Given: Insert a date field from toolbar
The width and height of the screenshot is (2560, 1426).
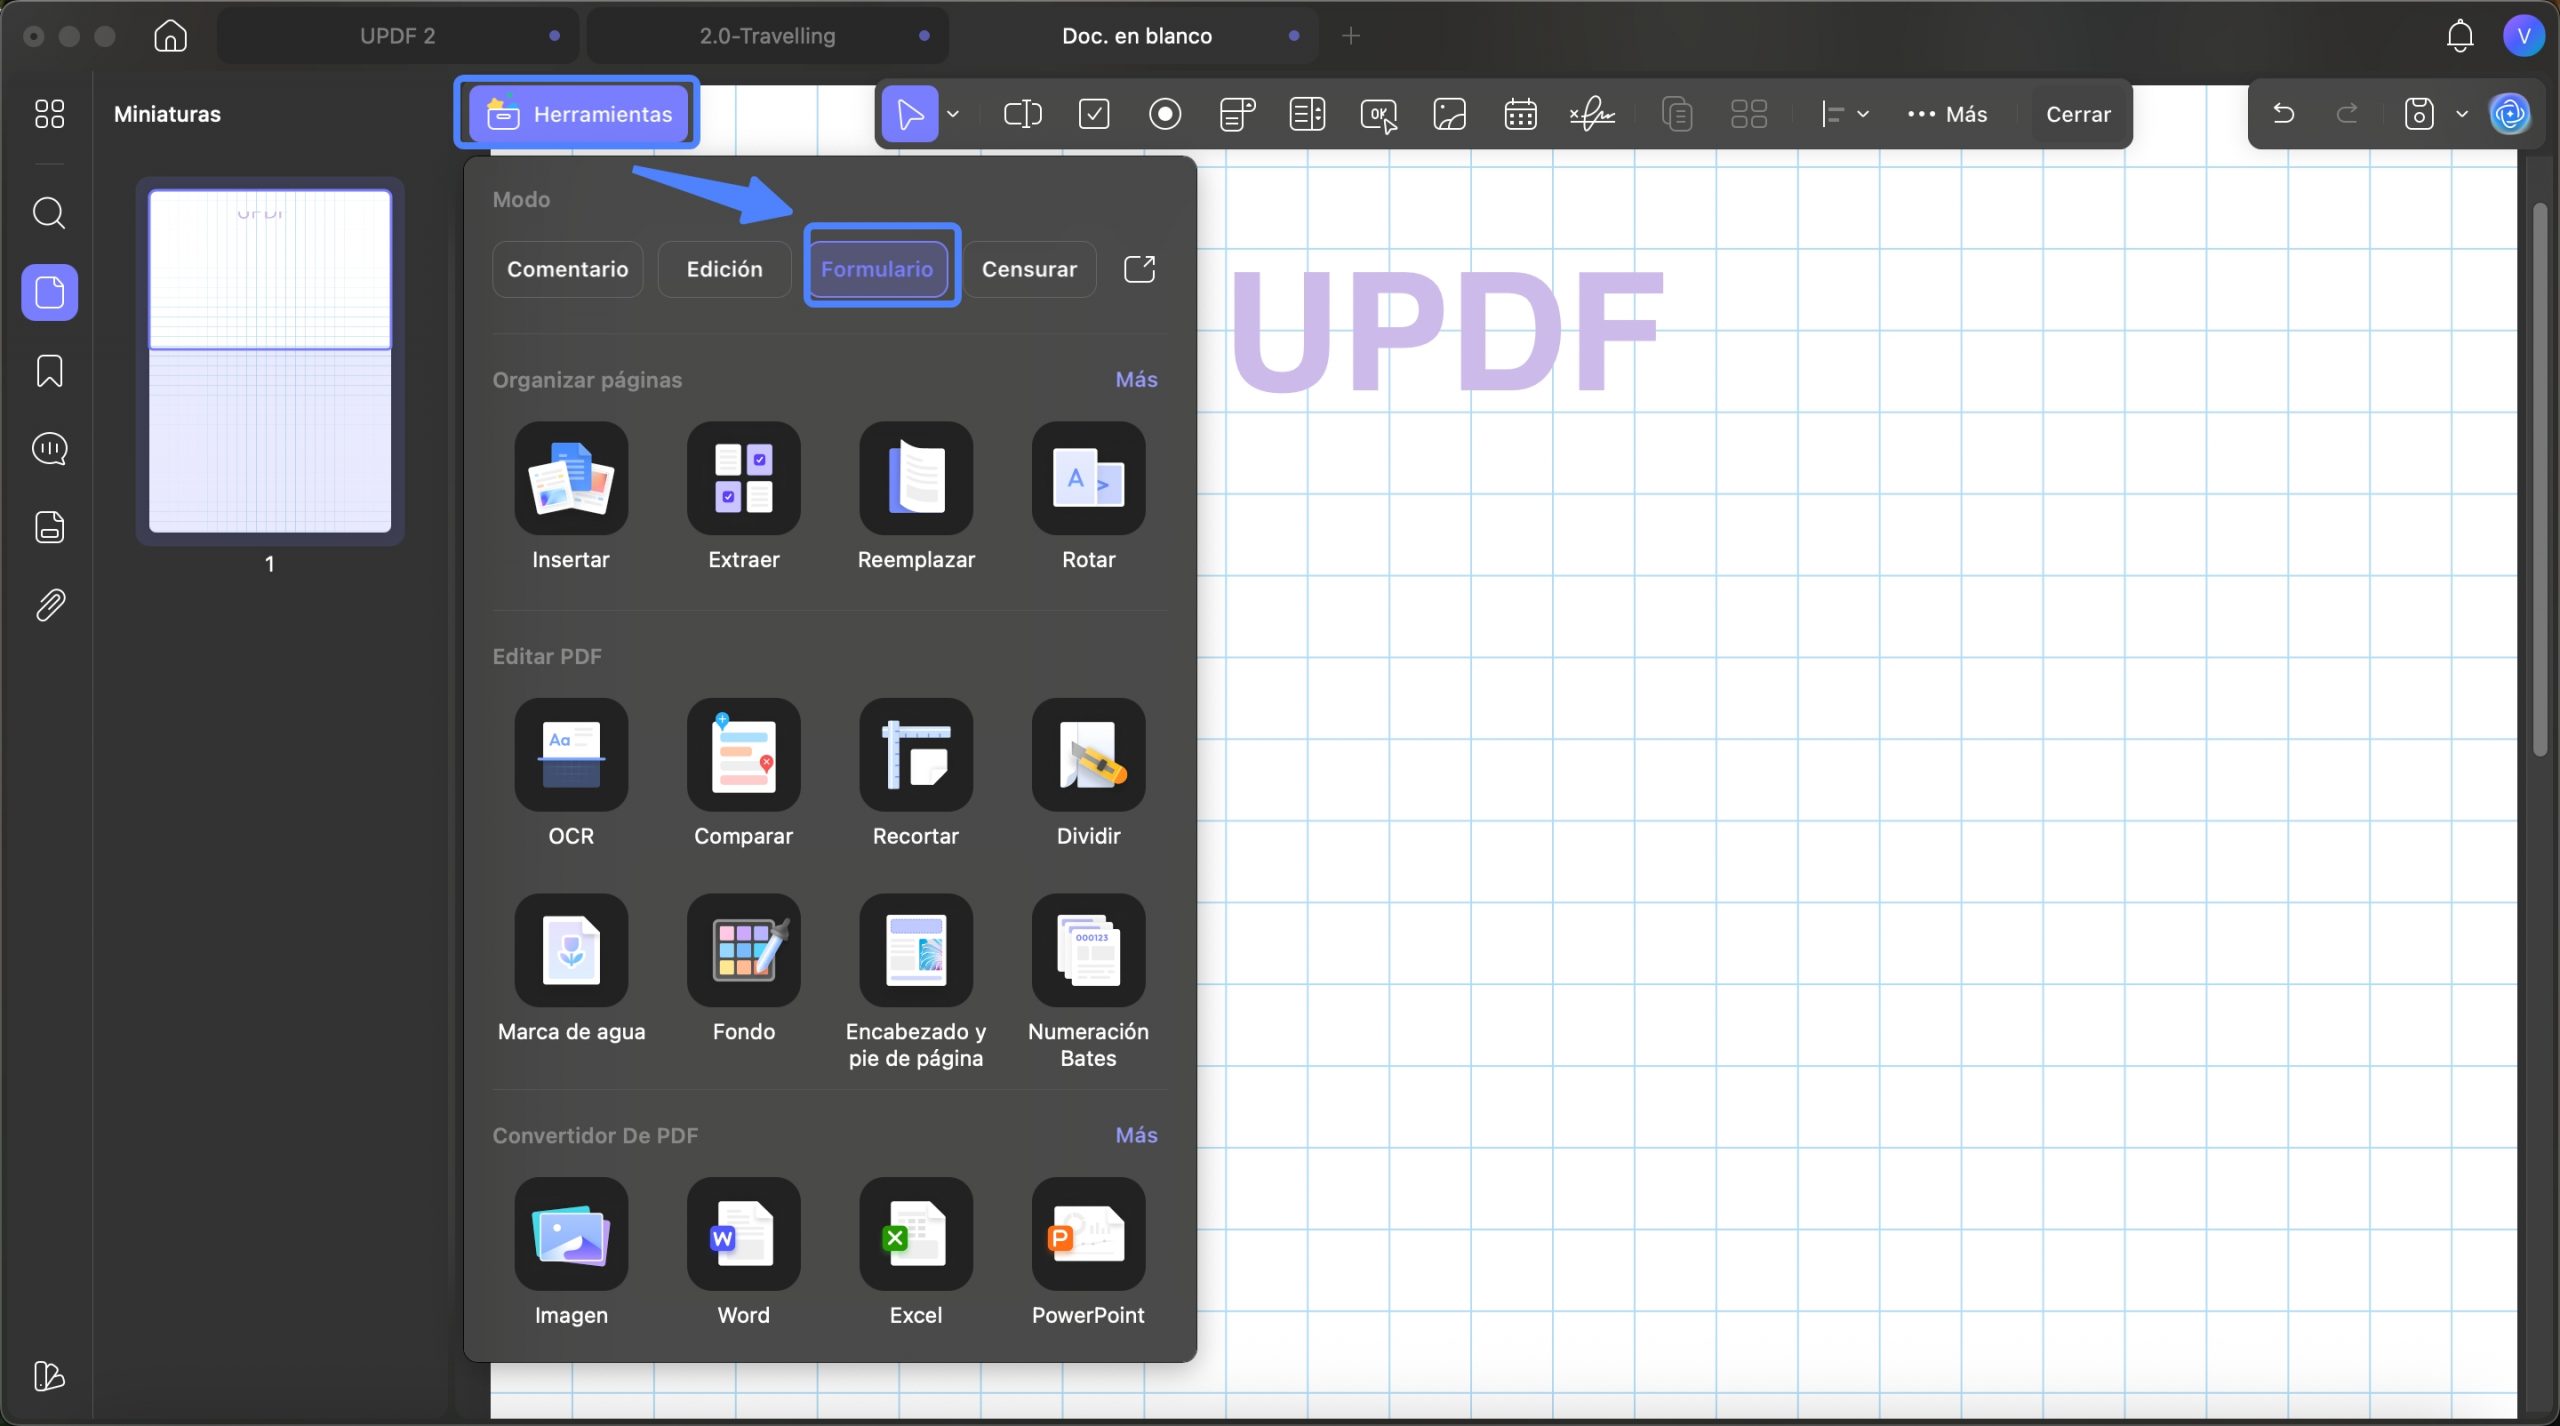Looking at the screenshot, I should coord(1520,114).
